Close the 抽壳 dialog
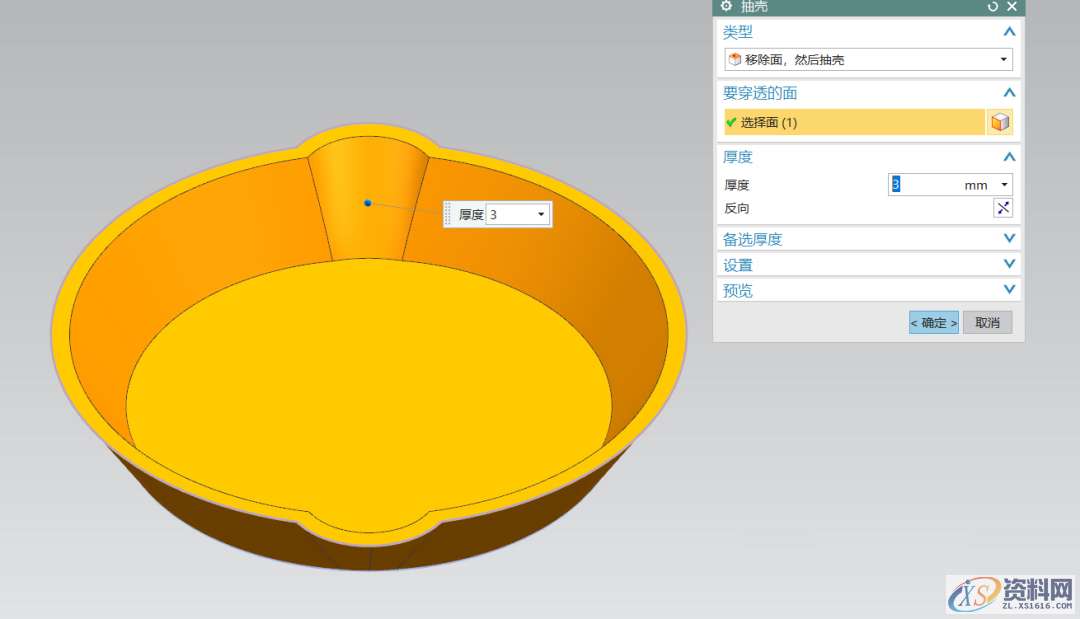 [1012, 6]
